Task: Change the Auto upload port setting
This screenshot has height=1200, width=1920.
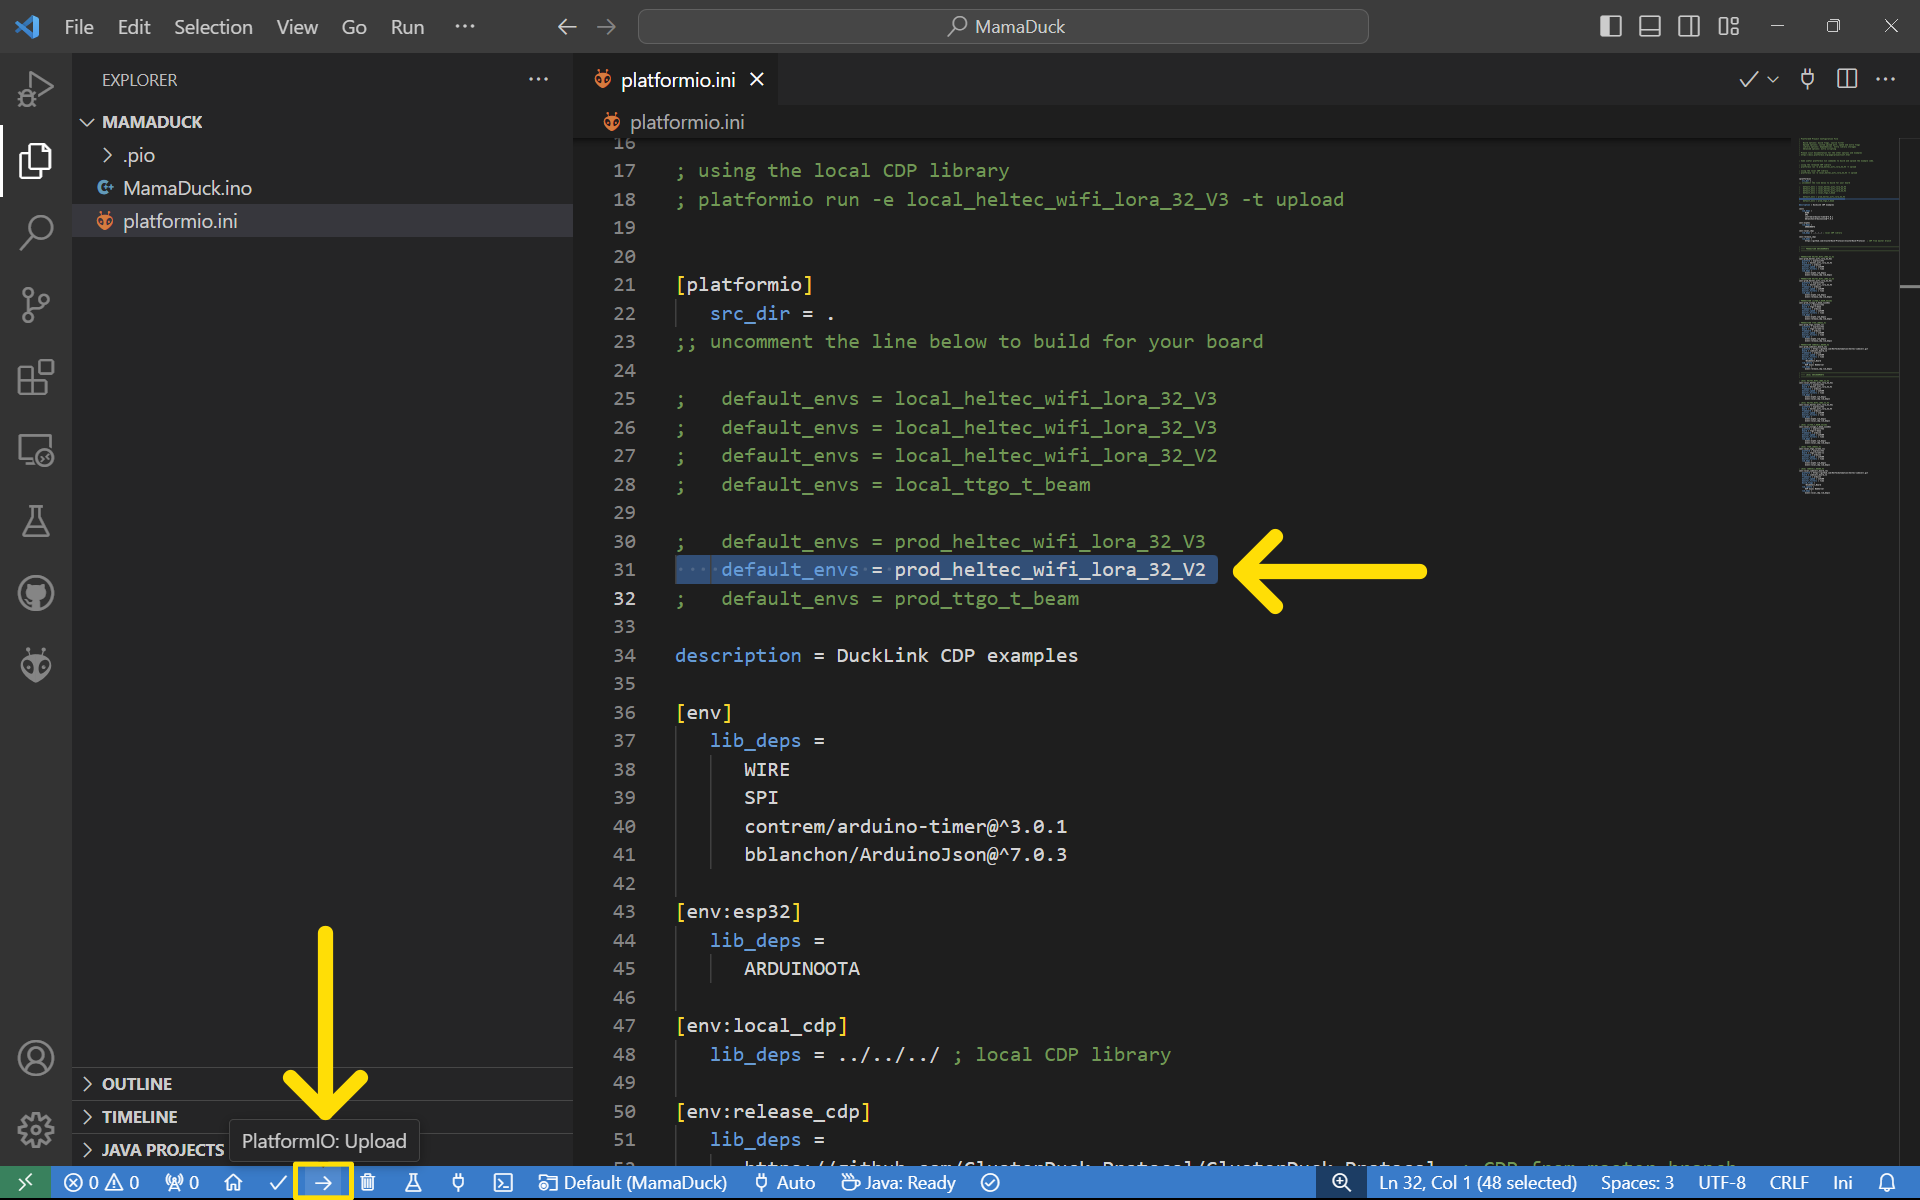Action: [x=785, y=1183]
